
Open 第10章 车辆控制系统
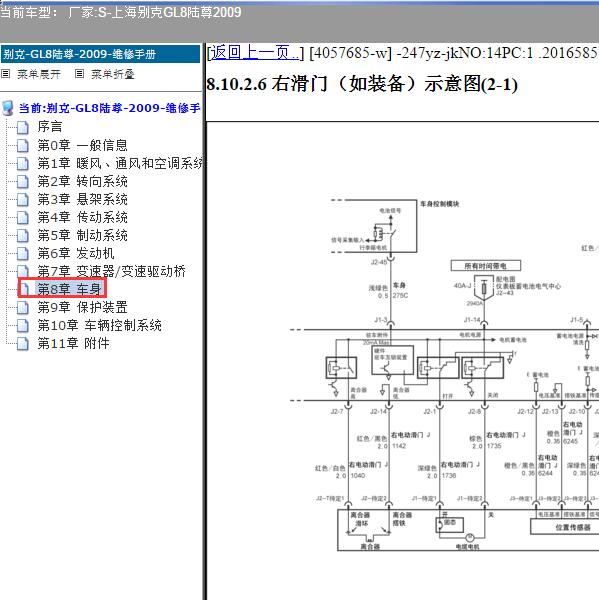100,325
